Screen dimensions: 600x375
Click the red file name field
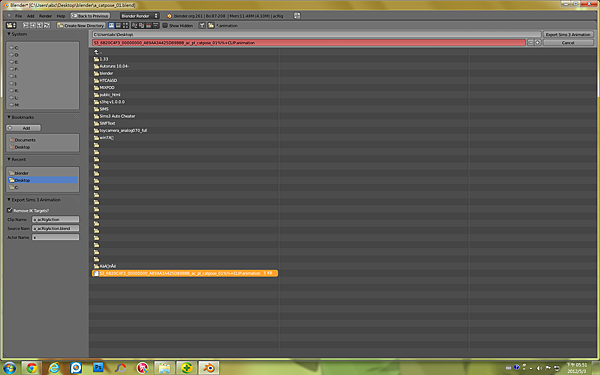[x=308, y=42]
